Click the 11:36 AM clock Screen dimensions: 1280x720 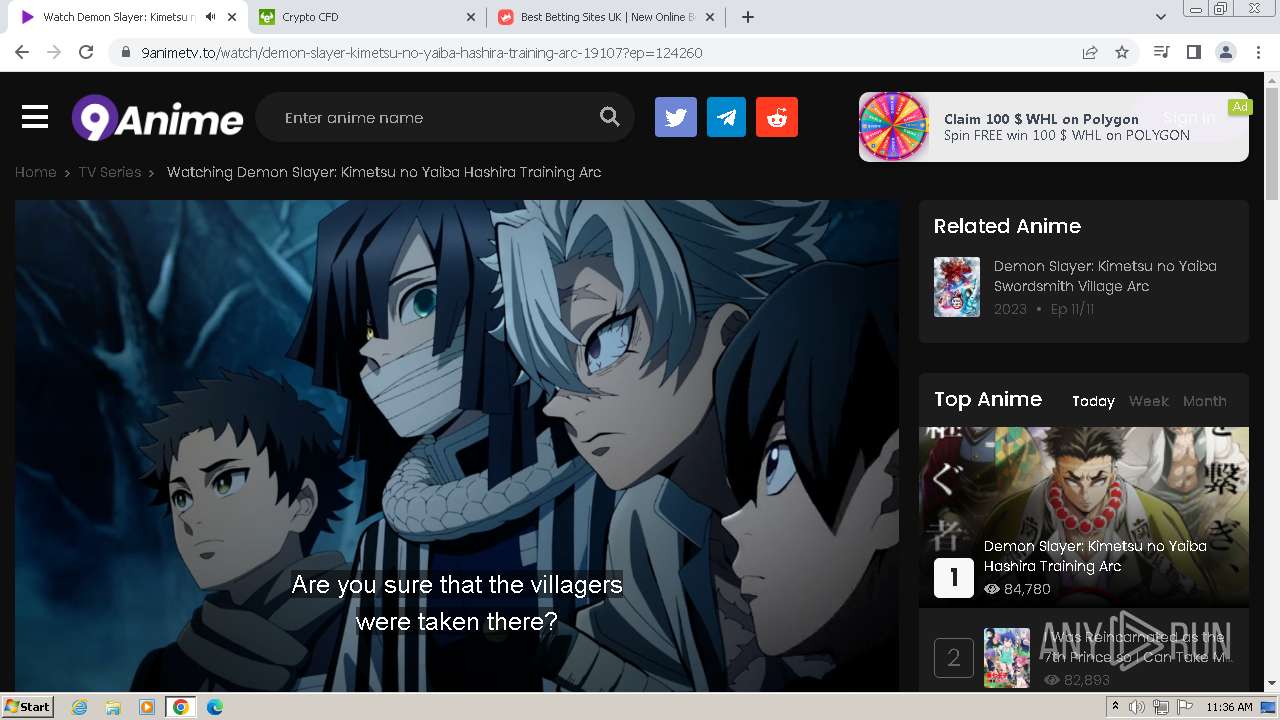tap(1229, 707)
